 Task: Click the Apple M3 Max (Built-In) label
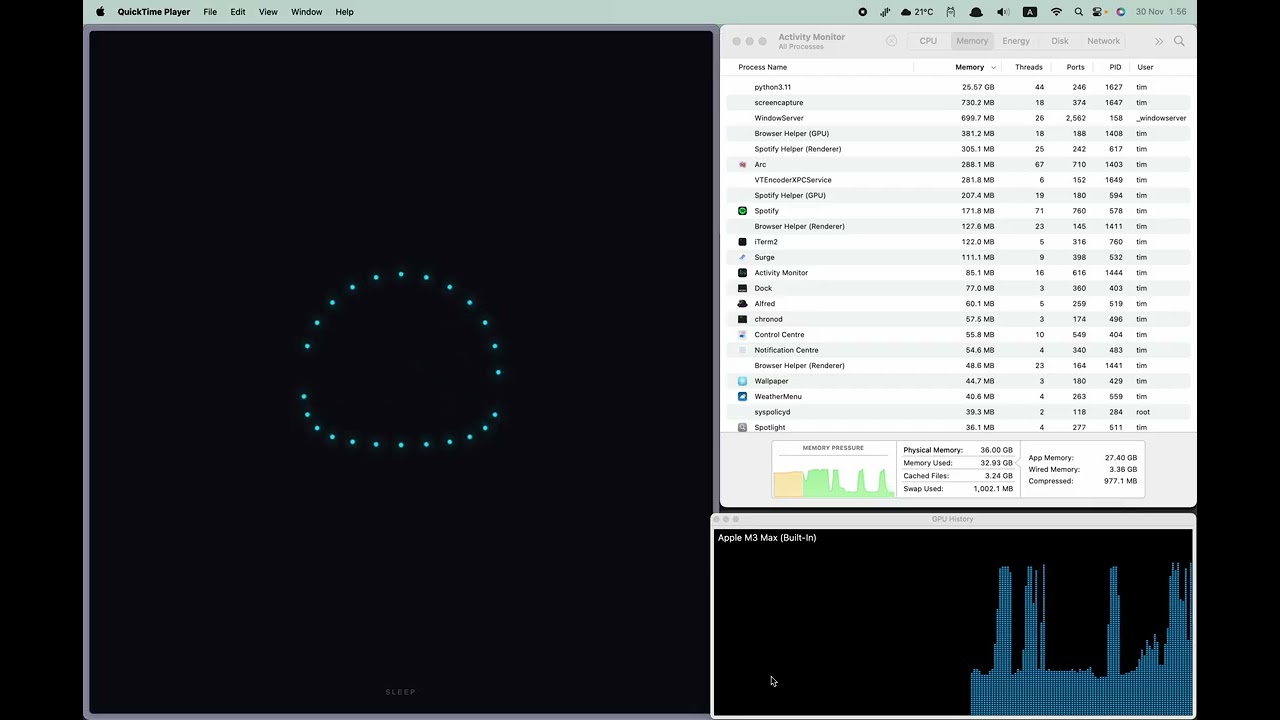pos(767,538)
